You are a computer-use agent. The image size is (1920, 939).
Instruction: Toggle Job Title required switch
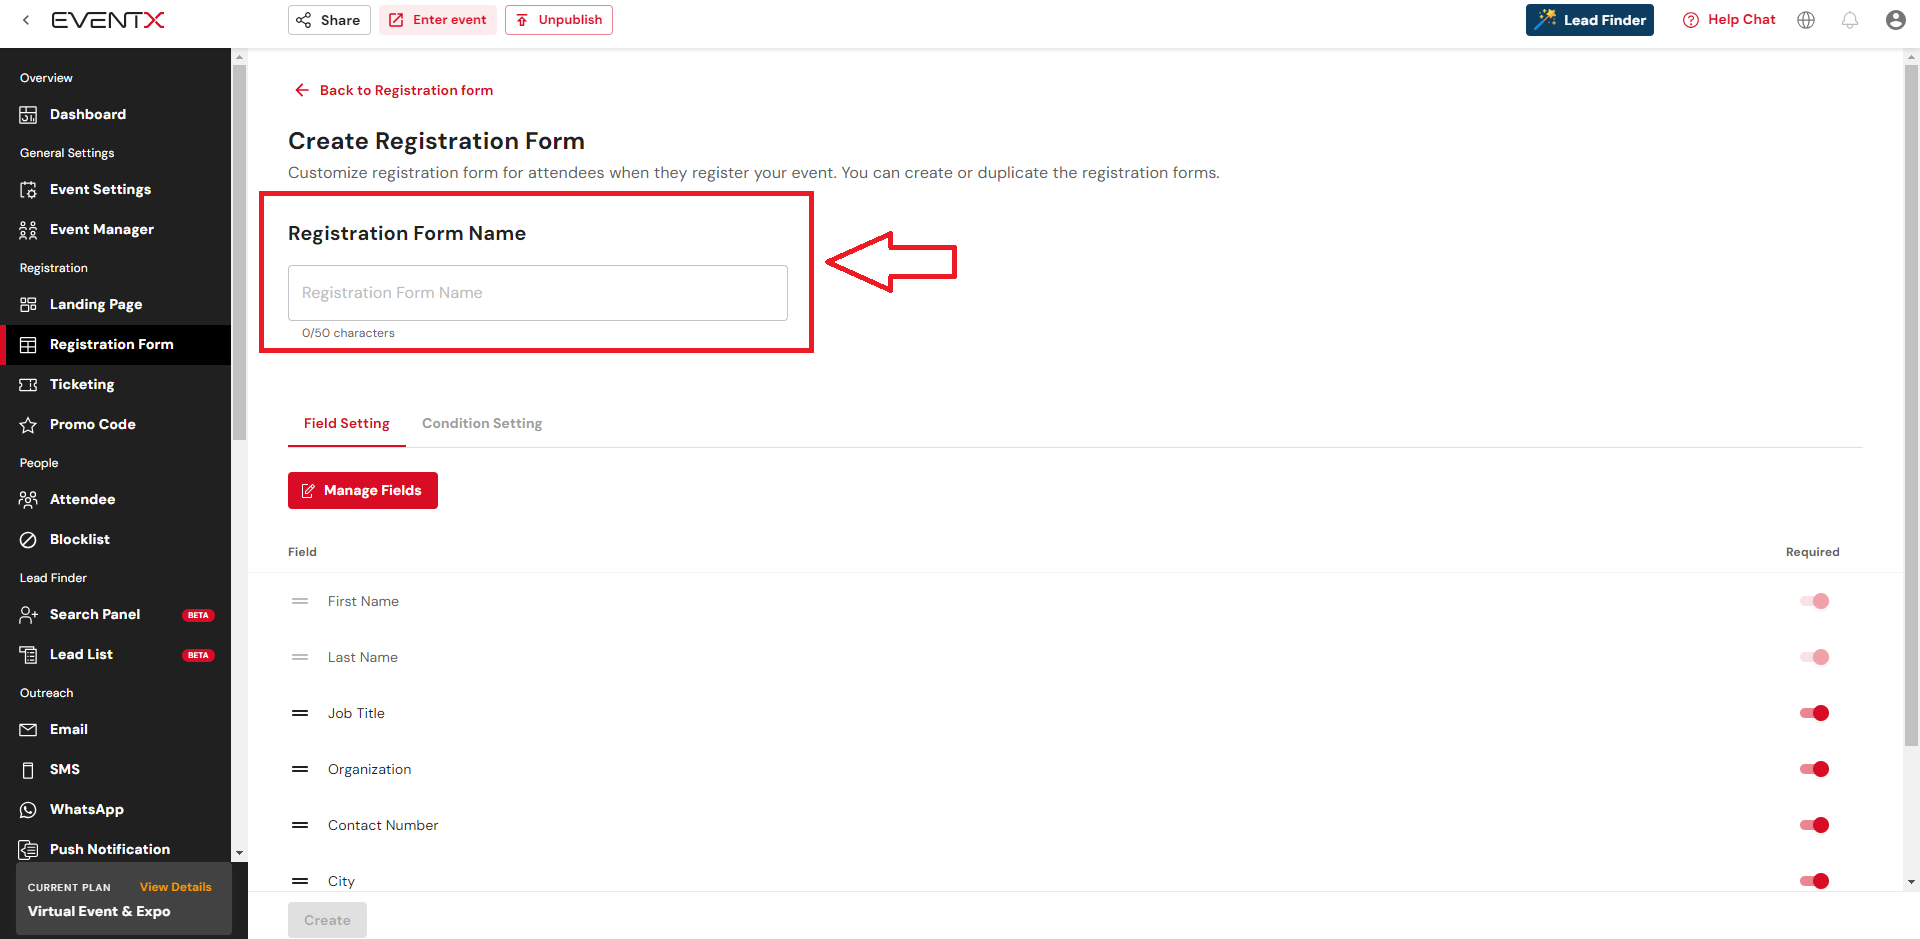point(1814,713)
